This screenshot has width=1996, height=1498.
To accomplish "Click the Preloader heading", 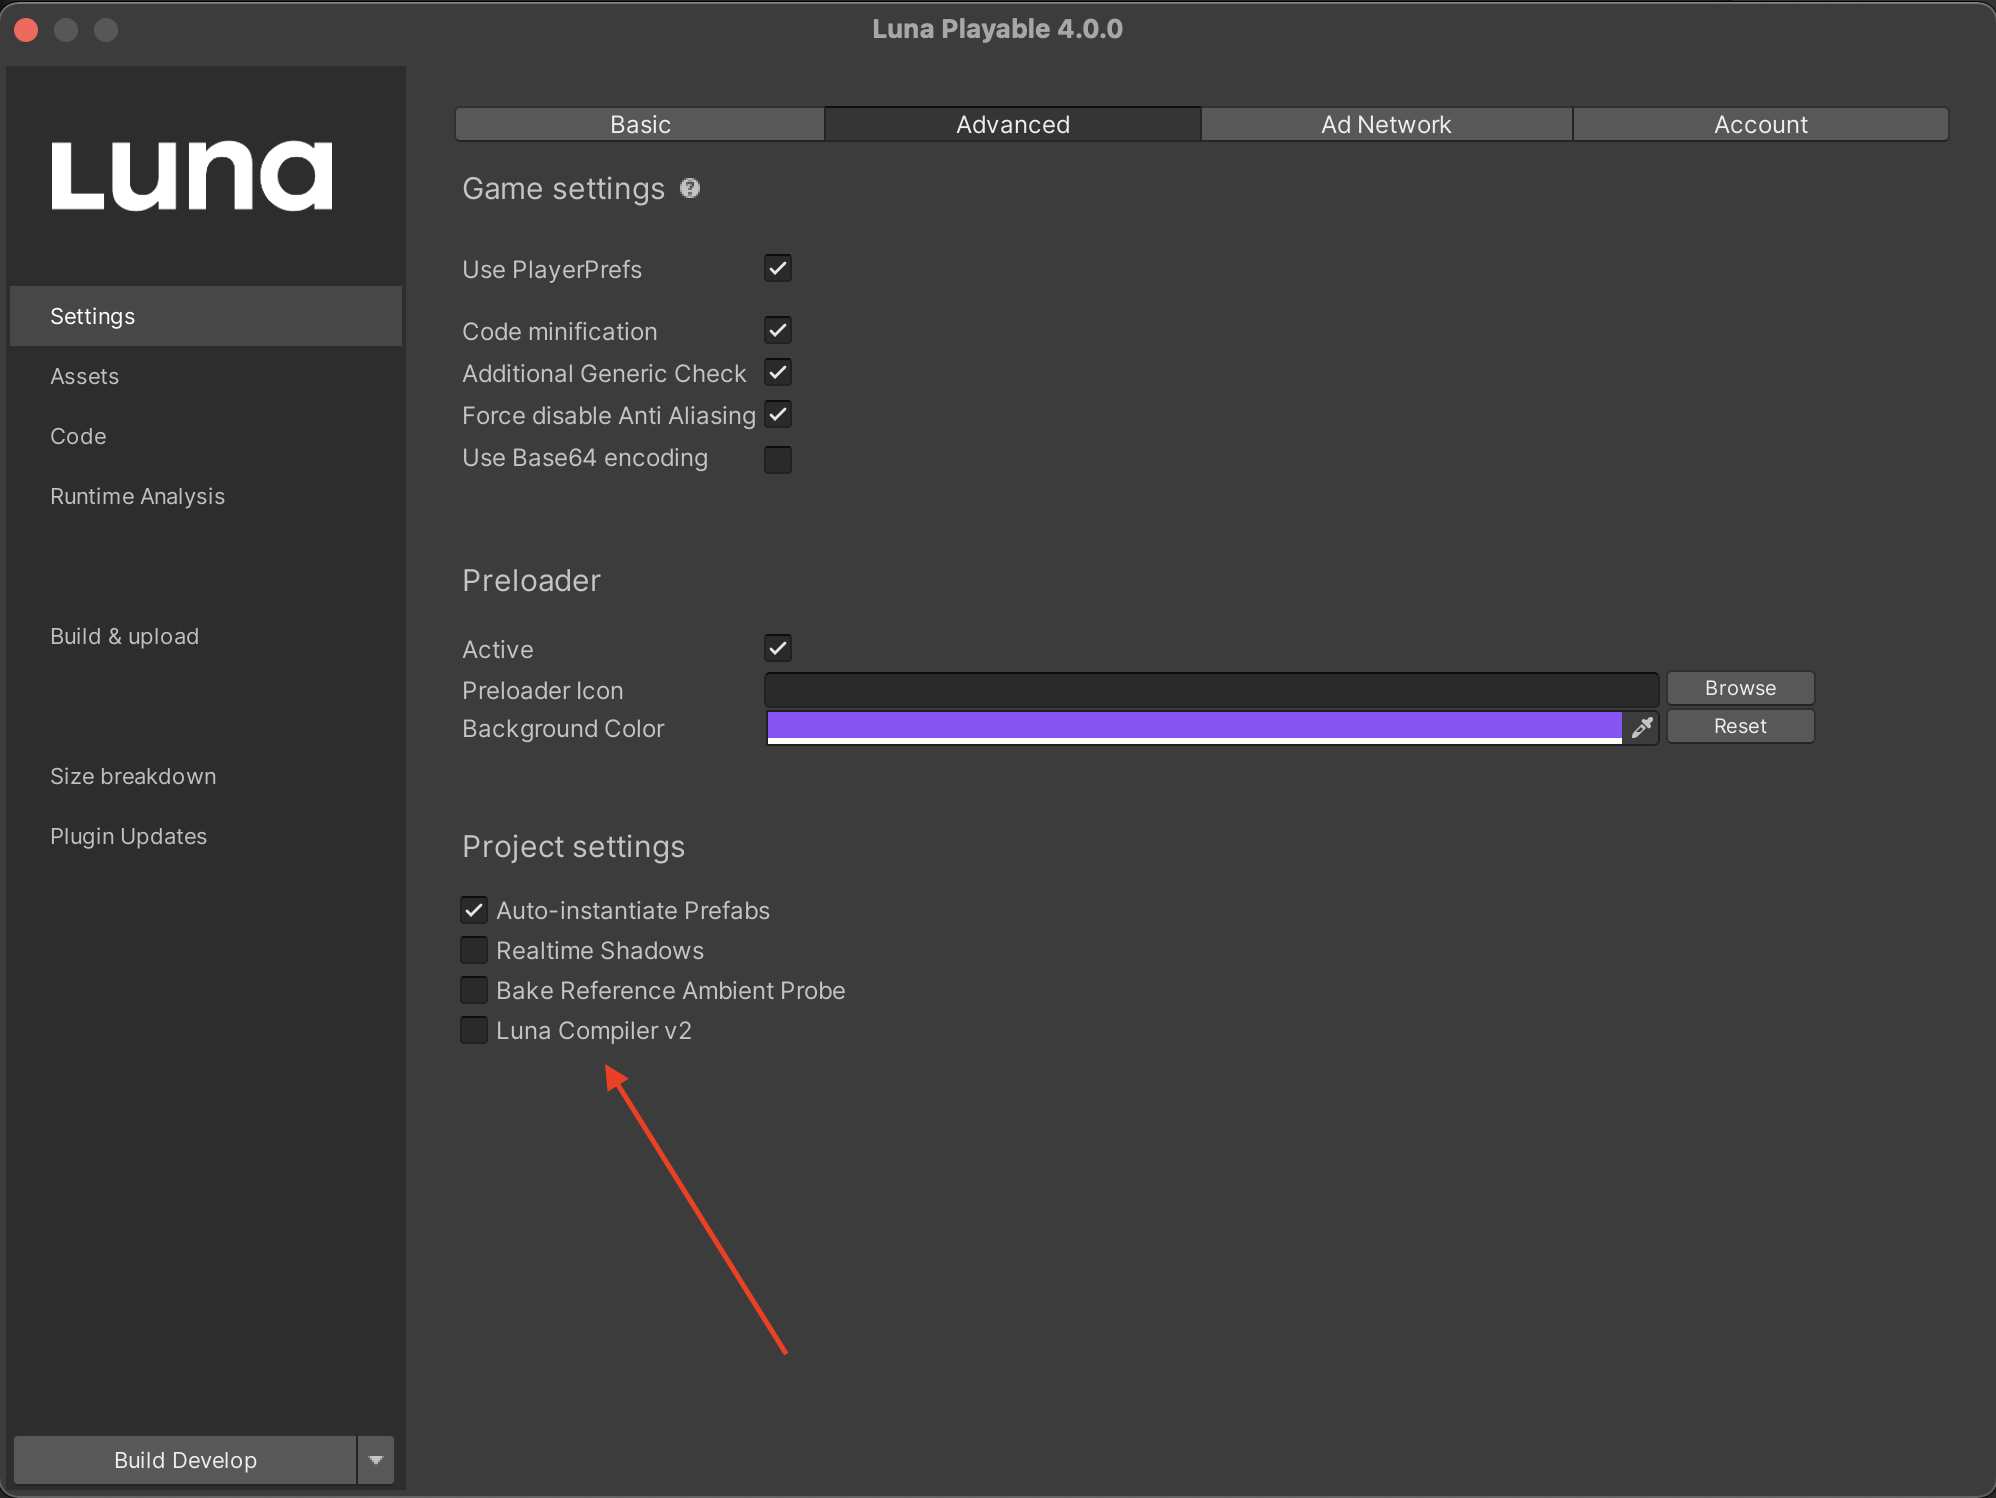I will pyautogui.click(x=531, y=580).
